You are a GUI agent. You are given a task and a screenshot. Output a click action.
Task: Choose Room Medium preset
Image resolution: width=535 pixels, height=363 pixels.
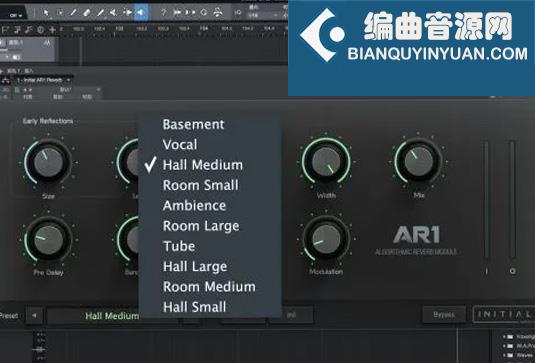(210, 287)
